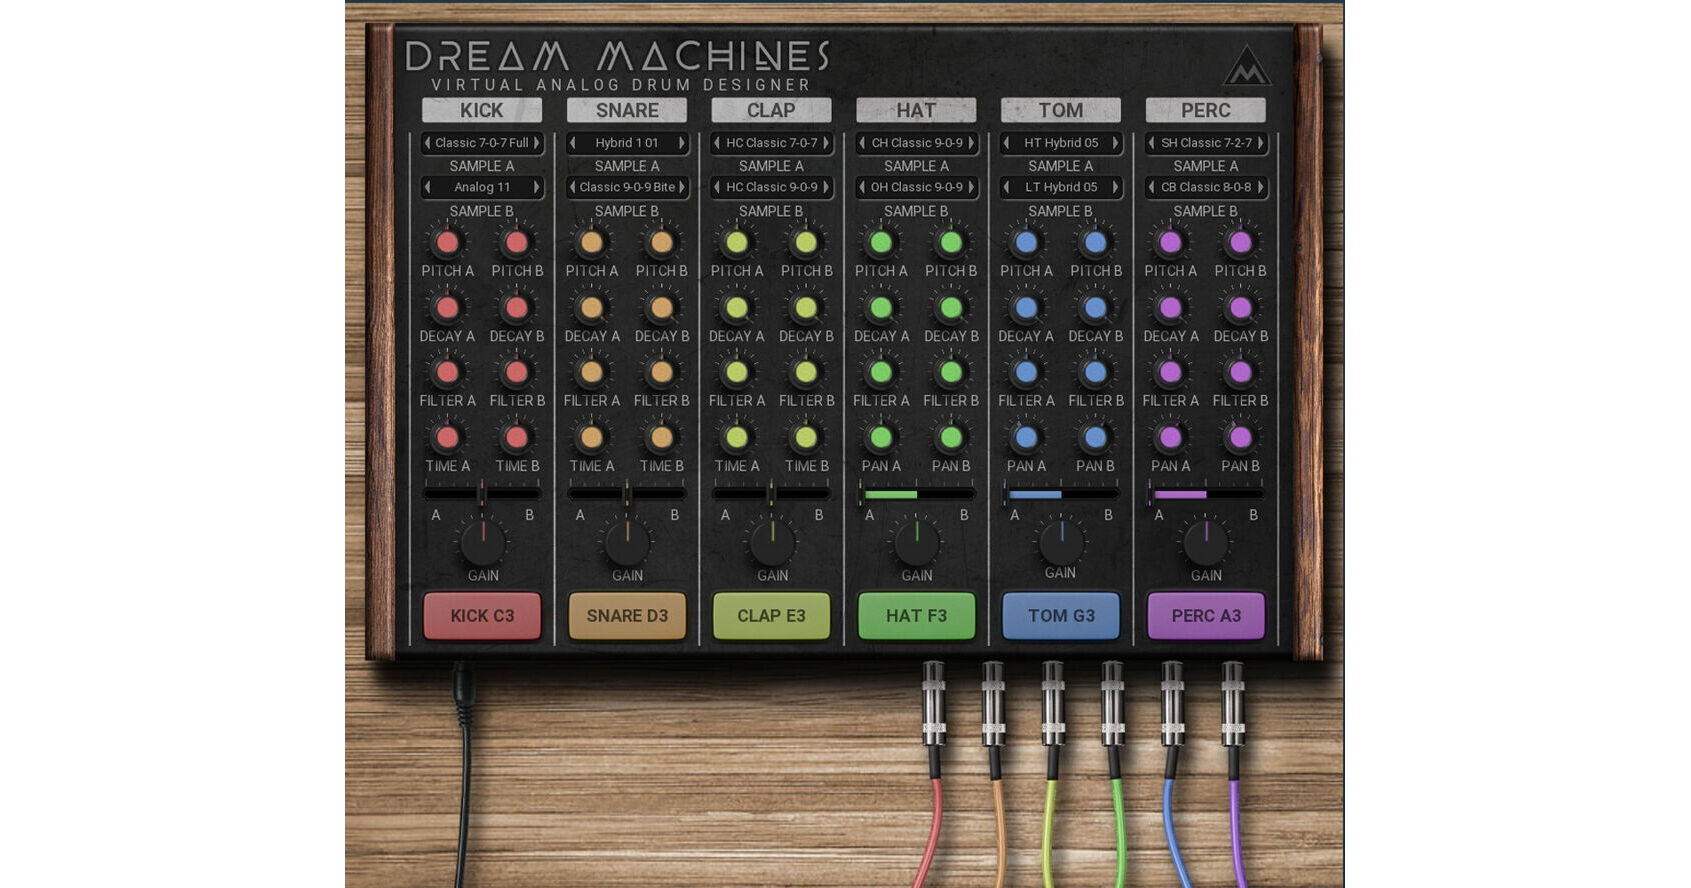This screenshot has width=1691, height=888.
Task: Click the PERC Pitch B knob
Action: pos(1240,242)
